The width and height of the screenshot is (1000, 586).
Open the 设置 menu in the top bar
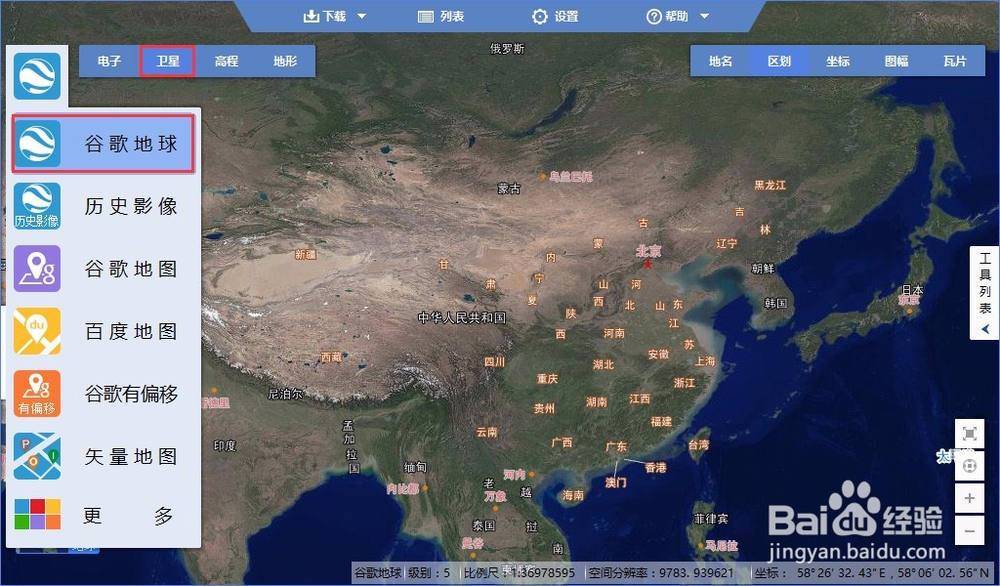click(x=555, y=16)
